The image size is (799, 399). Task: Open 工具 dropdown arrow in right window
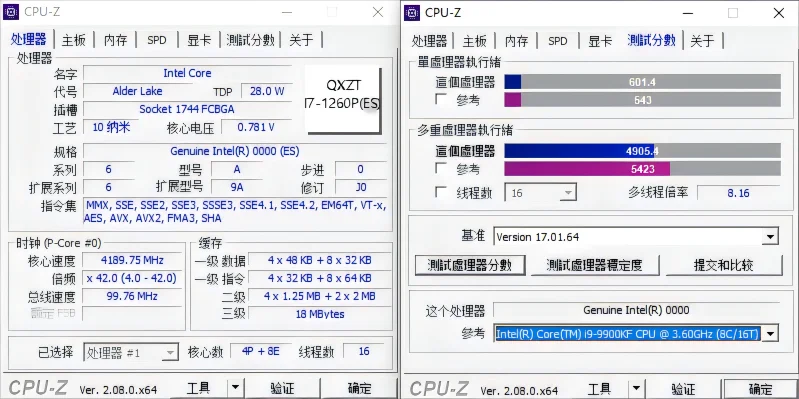pos(636,389)
